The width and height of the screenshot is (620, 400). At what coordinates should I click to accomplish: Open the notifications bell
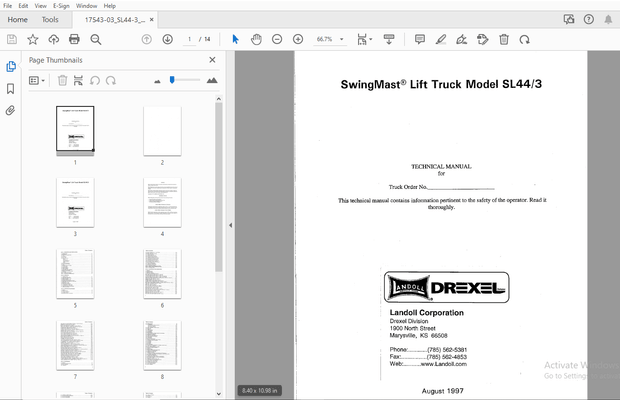(x=608, y=19)
